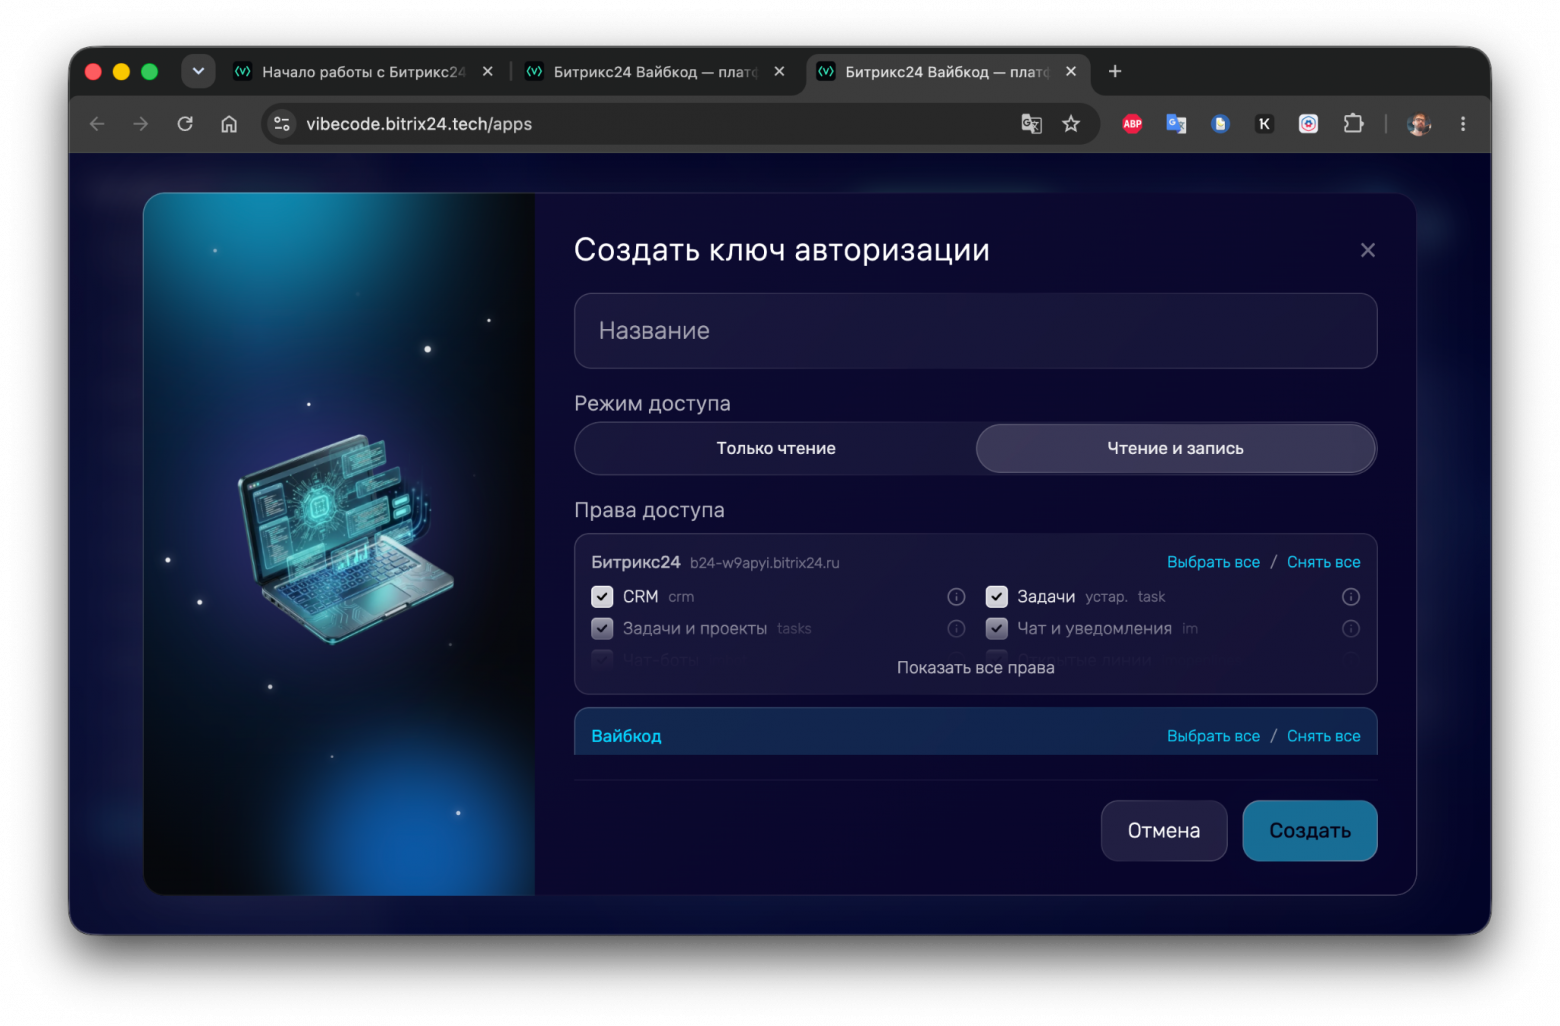Click the Отмена button
The width and height of the screenshot is (1560, 1026).
point(1163,831)
